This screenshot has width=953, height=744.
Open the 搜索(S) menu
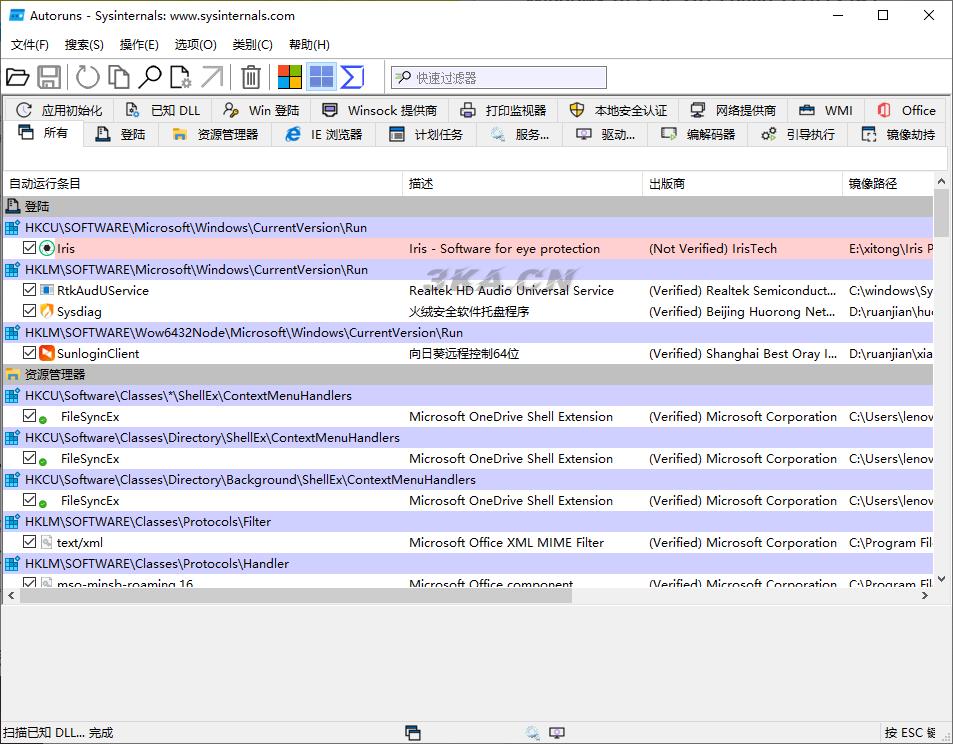pos(84,44)
